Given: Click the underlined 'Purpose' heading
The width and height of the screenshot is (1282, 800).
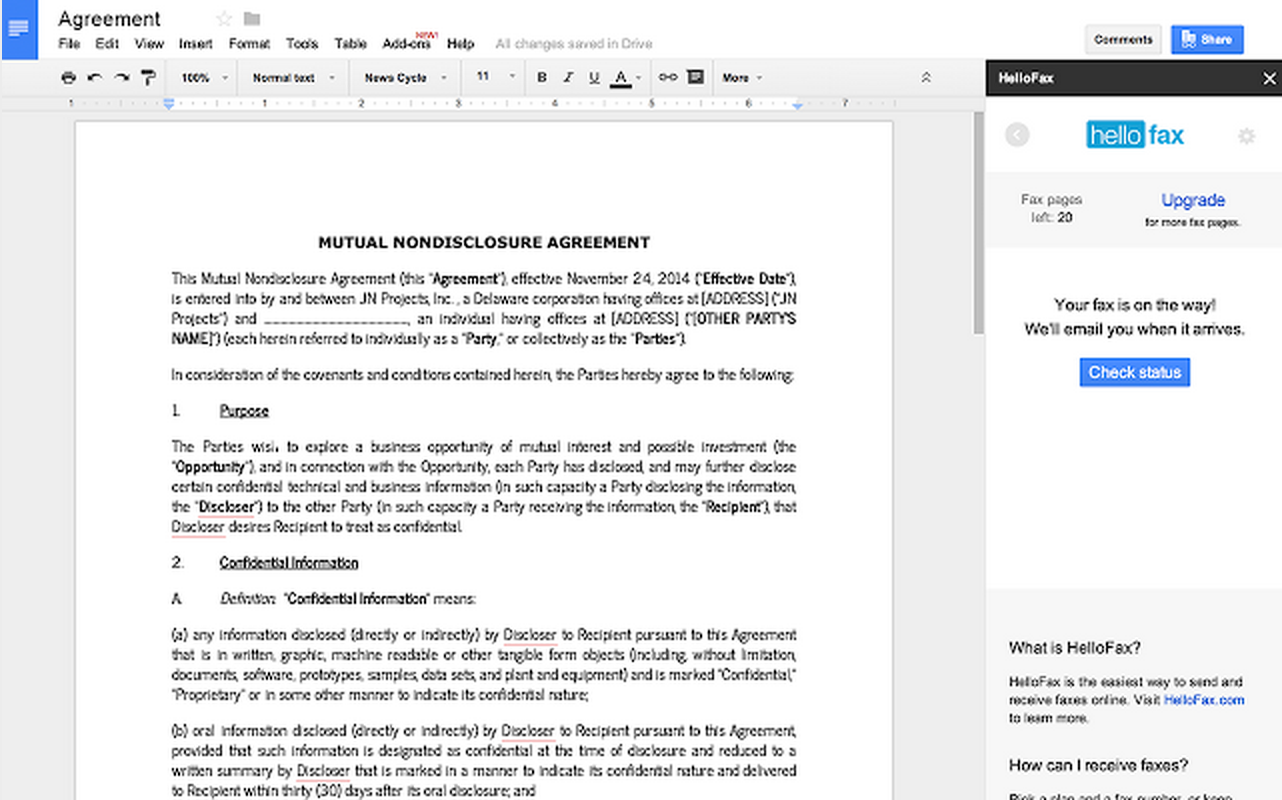Looking at the screenshot, I should click(244, 411).
